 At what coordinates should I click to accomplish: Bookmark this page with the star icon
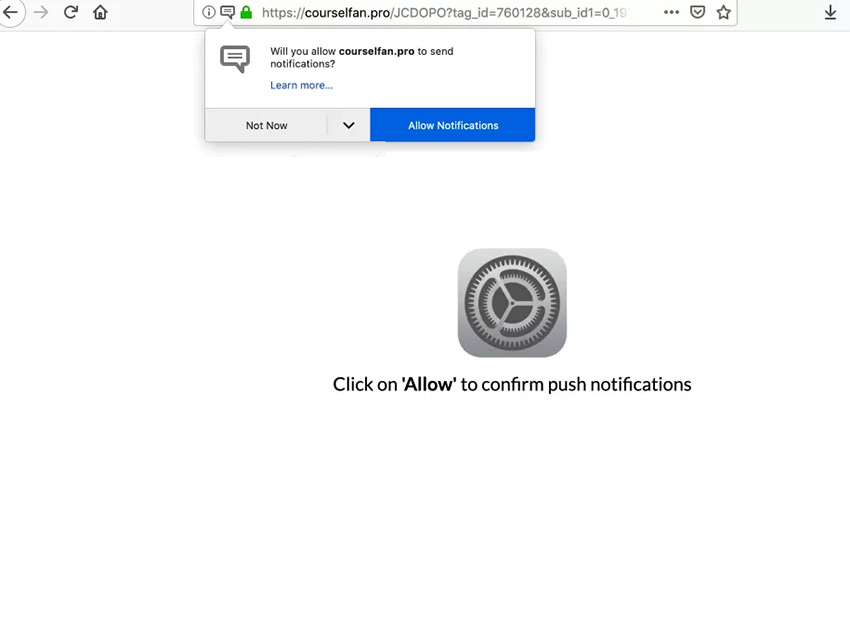coord(724,12)
